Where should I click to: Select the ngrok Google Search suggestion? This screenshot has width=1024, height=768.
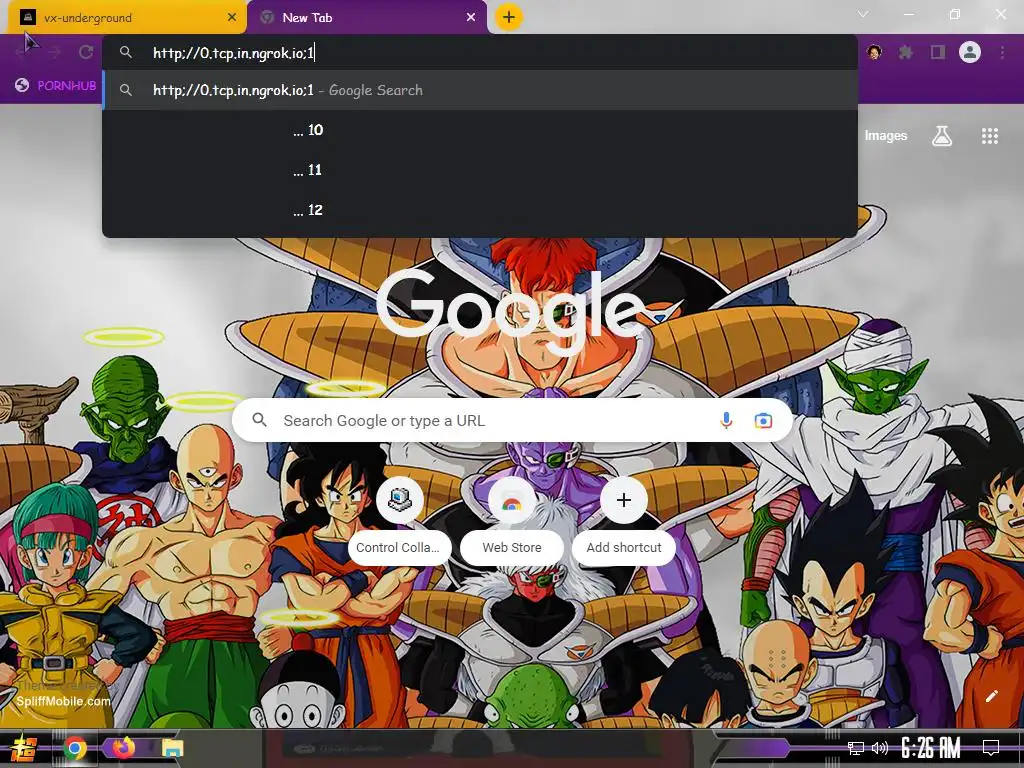point(480,90)
